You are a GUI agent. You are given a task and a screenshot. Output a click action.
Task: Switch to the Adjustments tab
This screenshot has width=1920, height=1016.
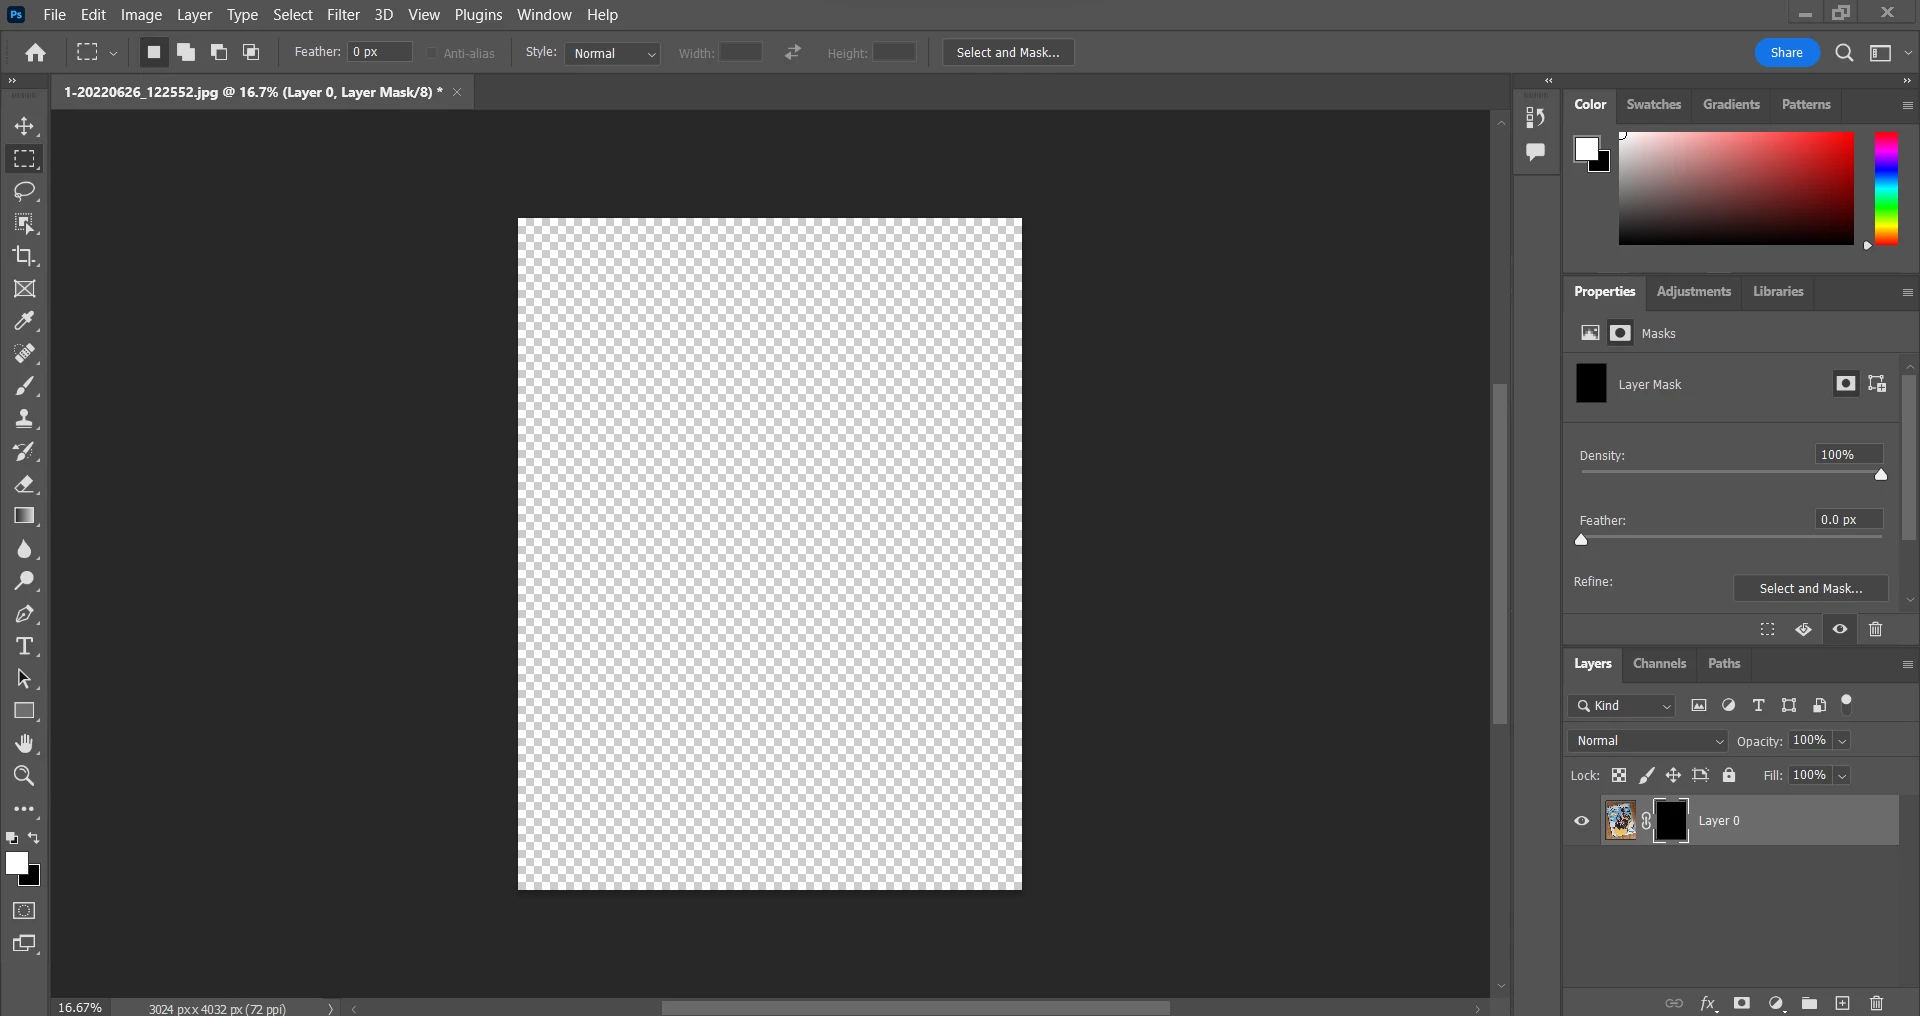tap(1693, 291)
